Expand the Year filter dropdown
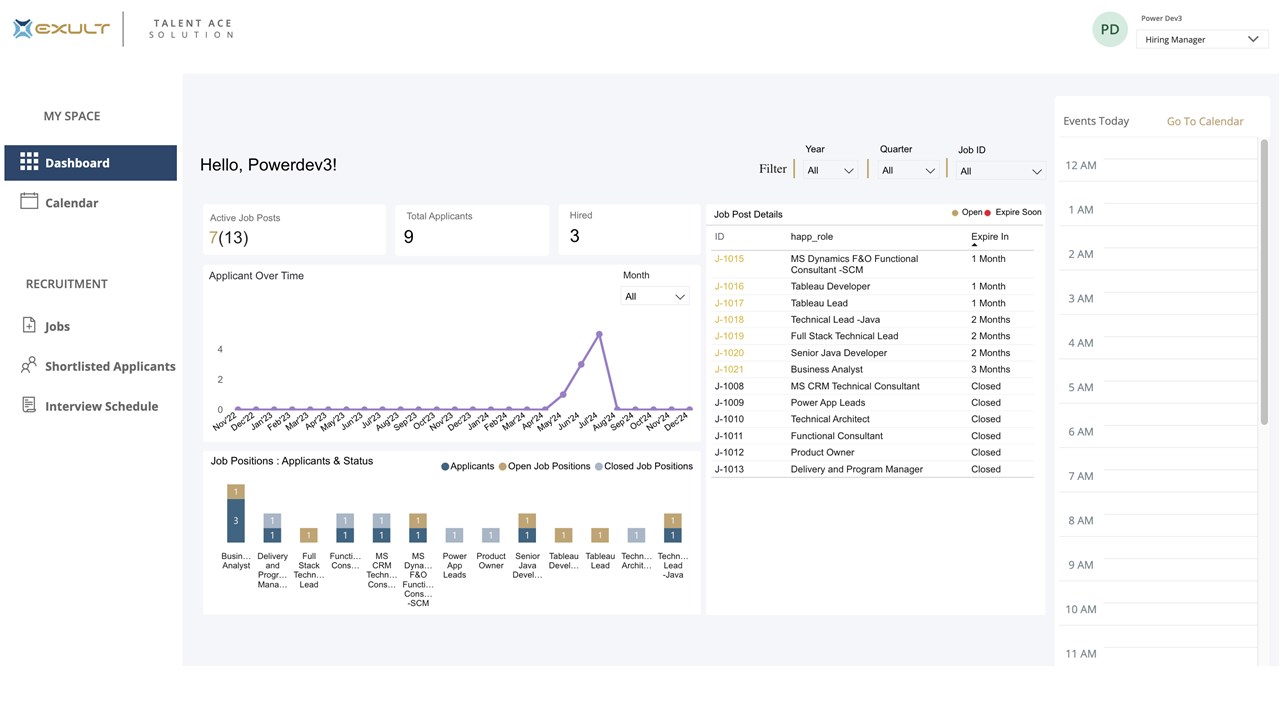Screen dimensions: 1280x720 click(830, 170)
